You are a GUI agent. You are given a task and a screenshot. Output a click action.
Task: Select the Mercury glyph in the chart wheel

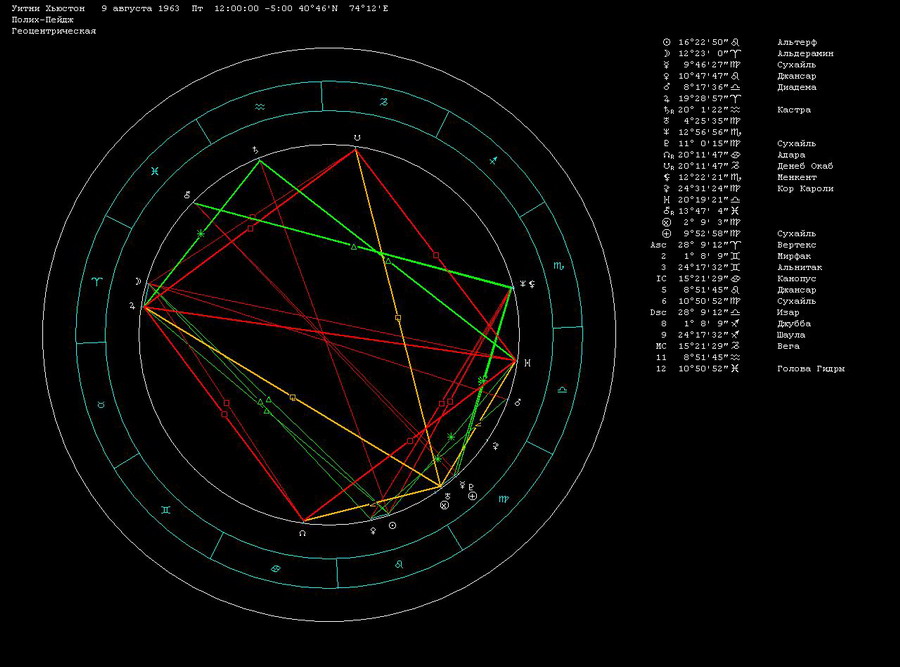coord(463,486)
